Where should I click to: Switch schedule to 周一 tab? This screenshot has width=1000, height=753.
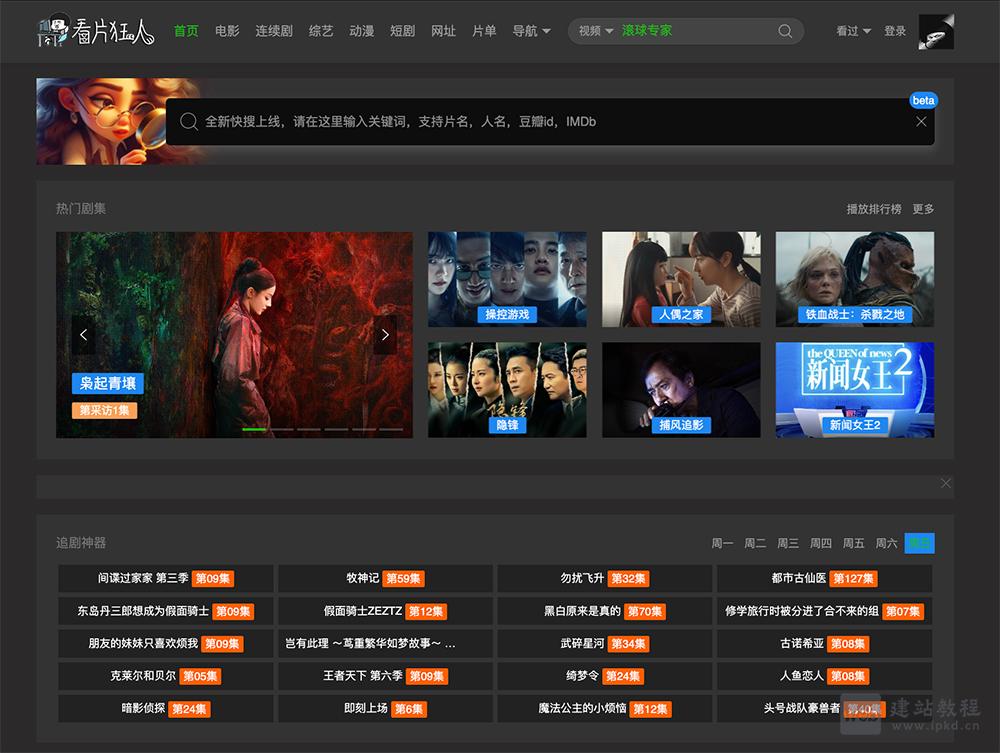coord(722,543)
